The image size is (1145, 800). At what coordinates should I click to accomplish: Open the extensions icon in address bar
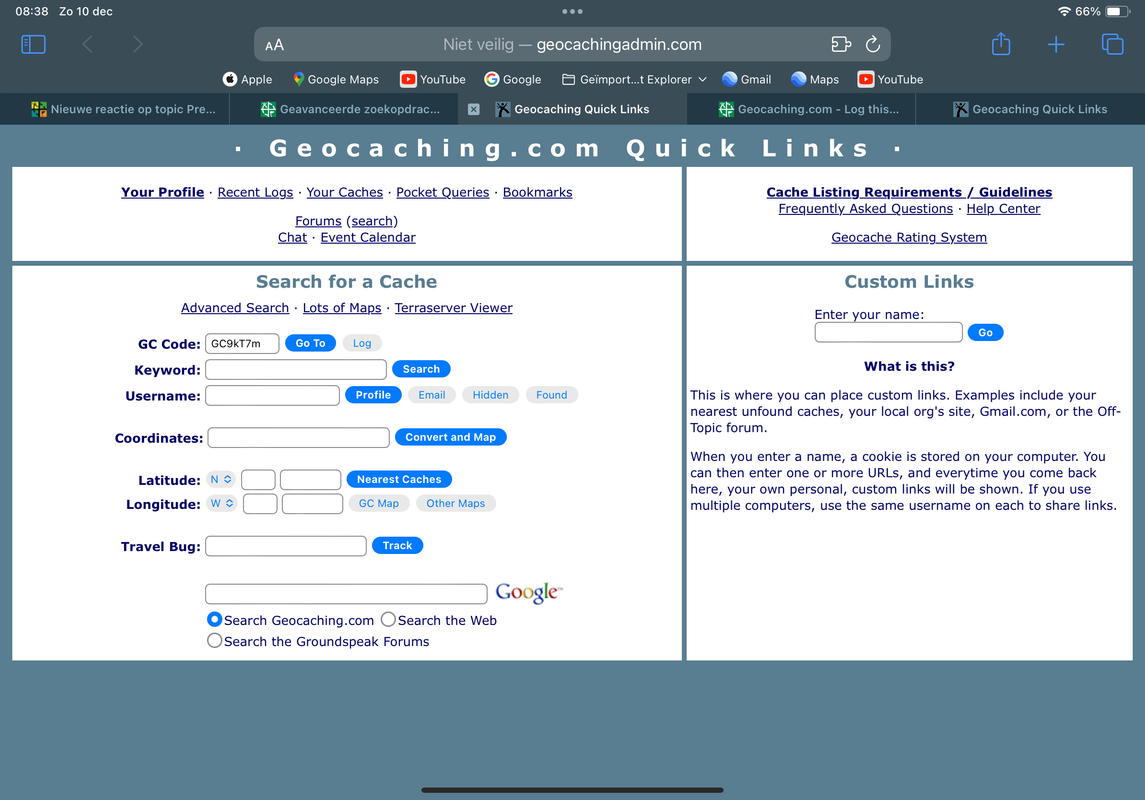click(841, 45)
